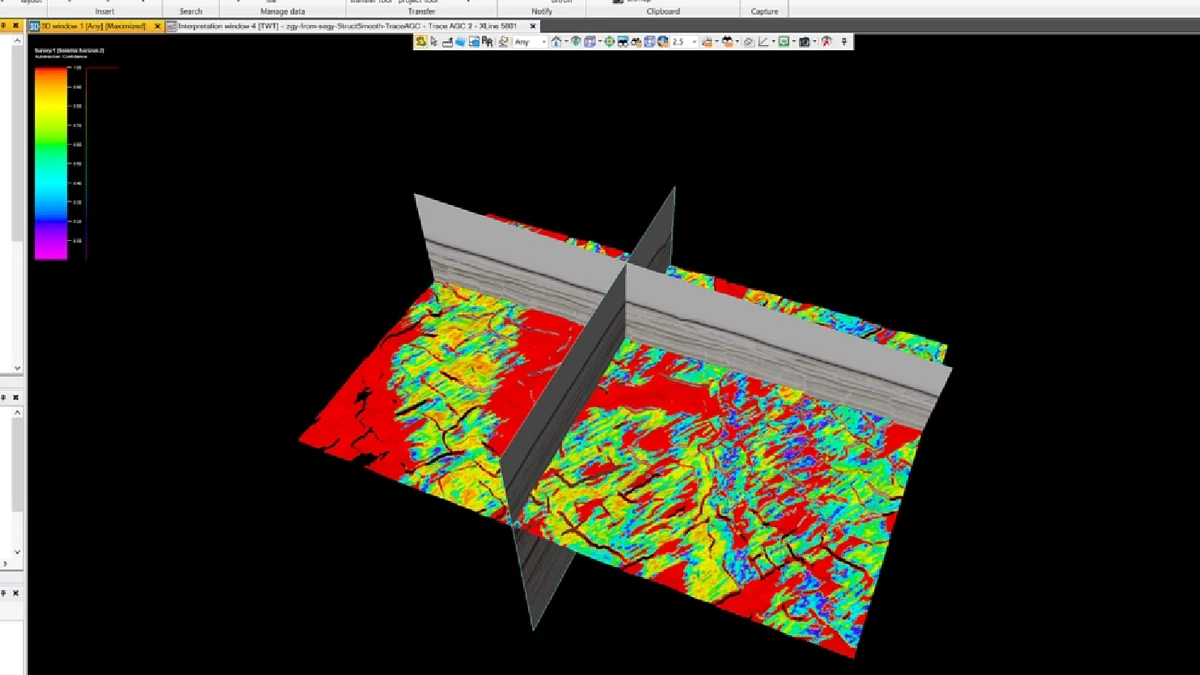Viewport: 1200px width, 675px height.
Task: Expand the home view dropdown arrow
Action: (566, 42)
